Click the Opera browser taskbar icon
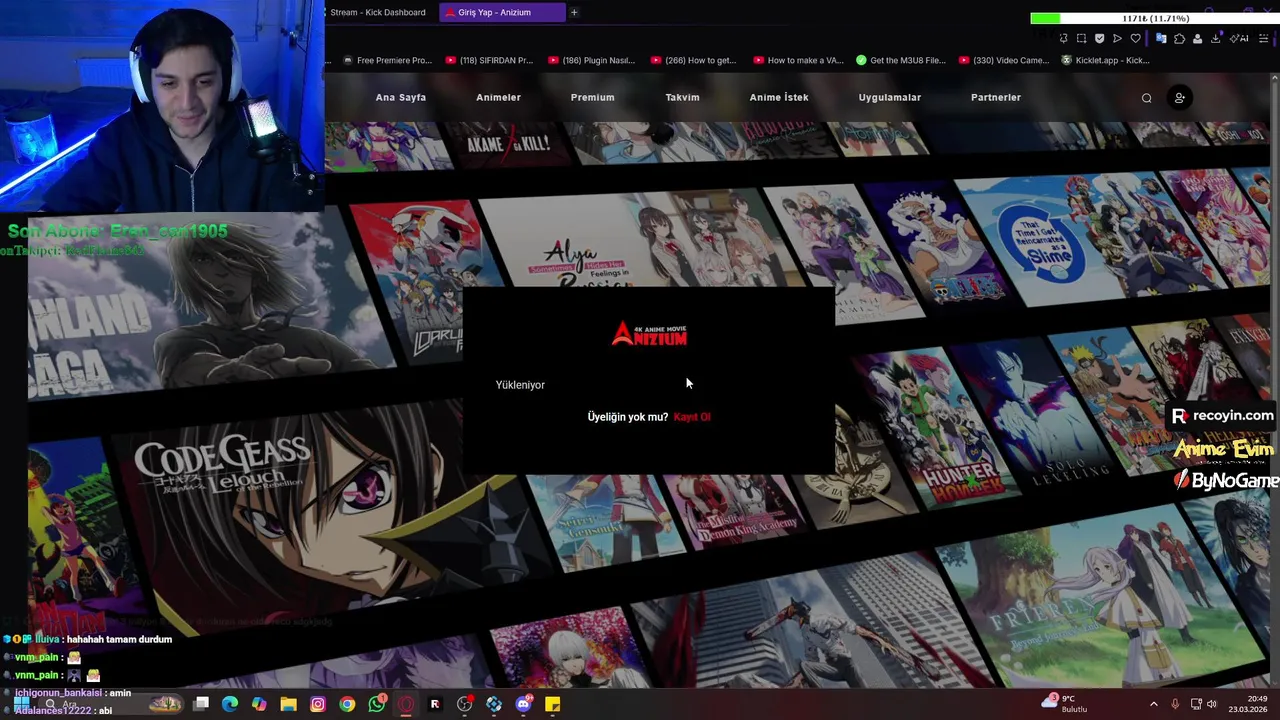This screenshot has width=1280, height=720. pos(406,704)
